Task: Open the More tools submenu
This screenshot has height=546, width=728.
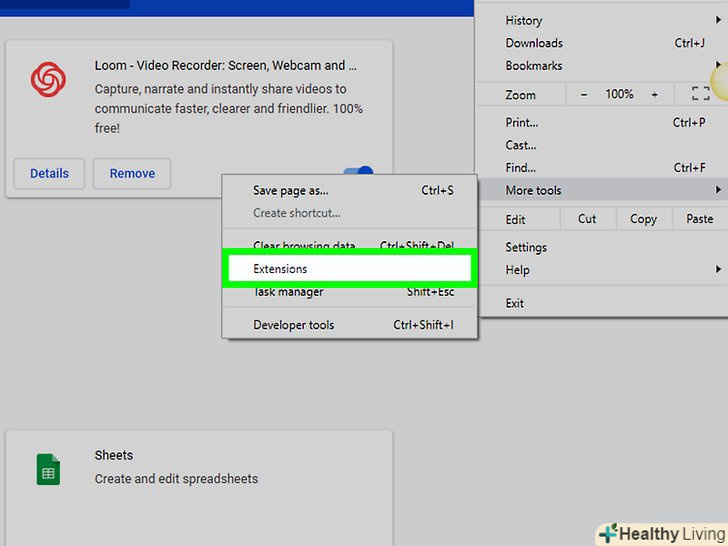Action: coord(602,190)
